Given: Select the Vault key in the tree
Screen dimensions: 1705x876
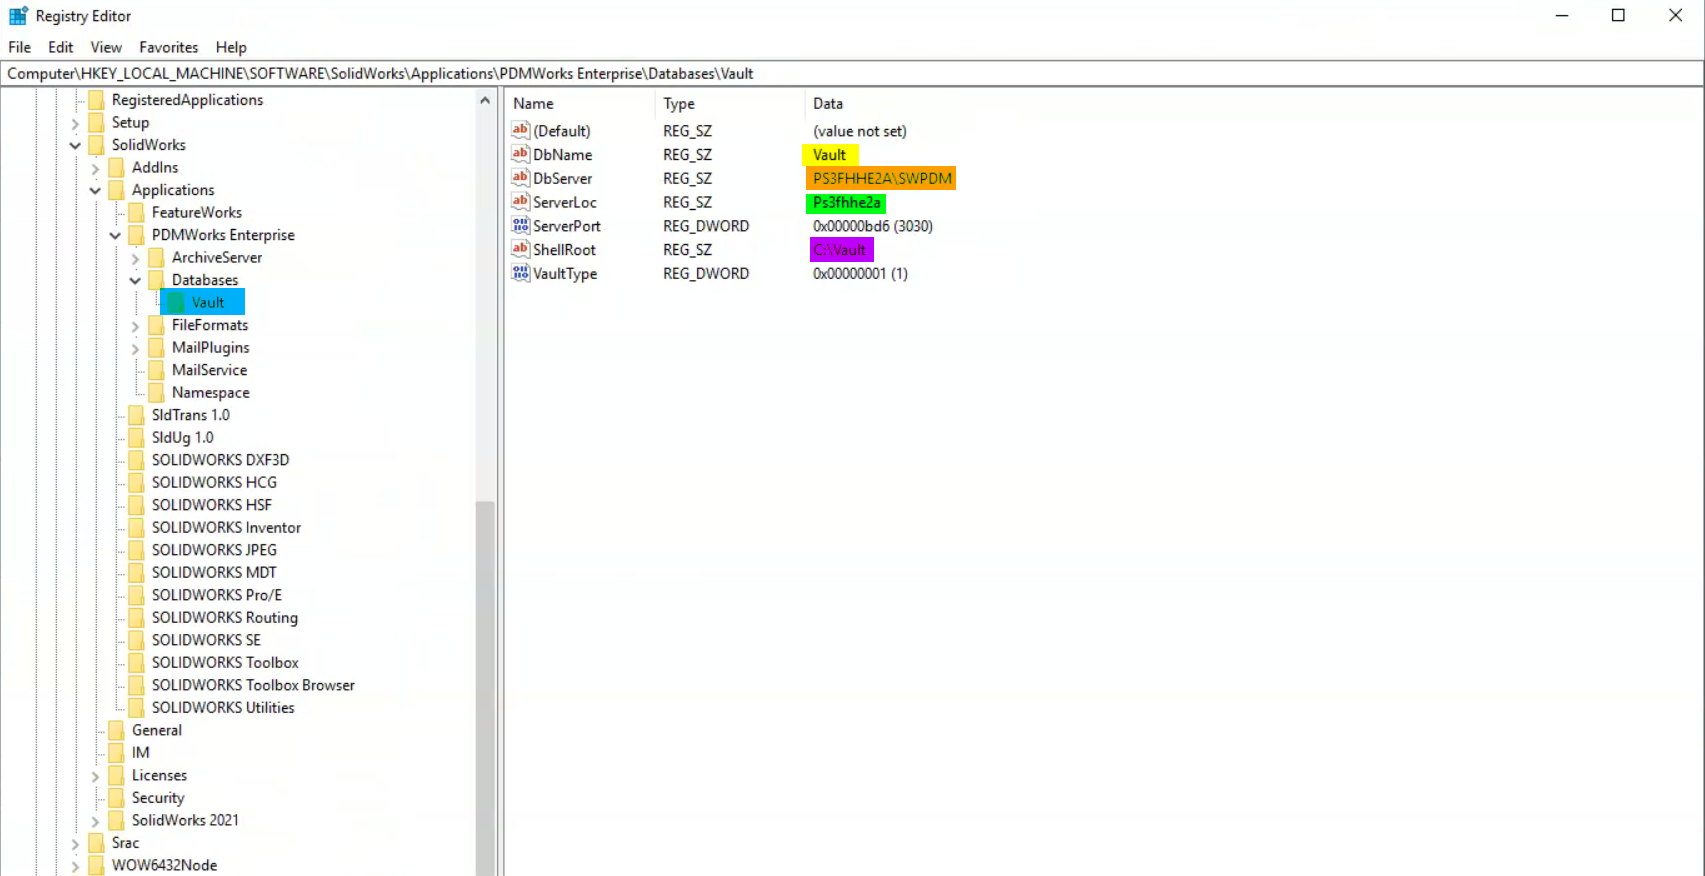Looking at the screenshot, I should [208, 302].
